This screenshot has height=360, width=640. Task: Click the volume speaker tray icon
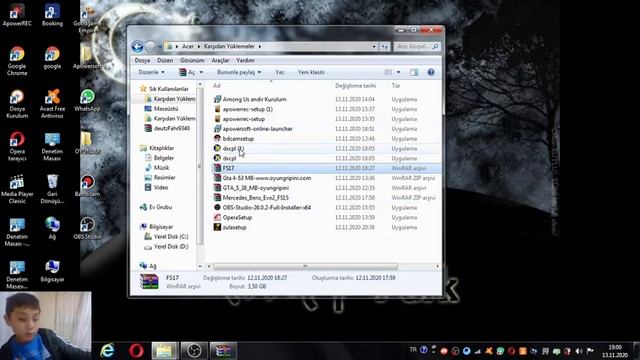point(579,351)
